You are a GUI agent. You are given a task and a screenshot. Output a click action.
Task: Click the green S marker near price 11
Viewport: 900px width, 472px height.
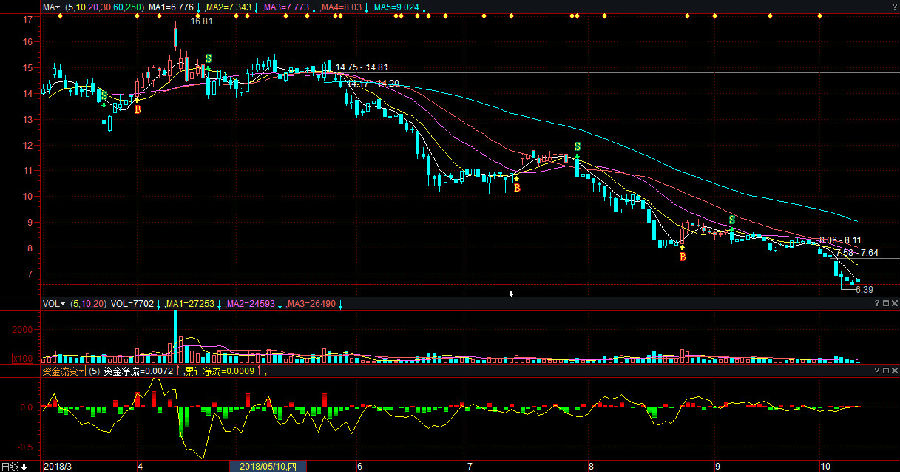tap(577, 147)
